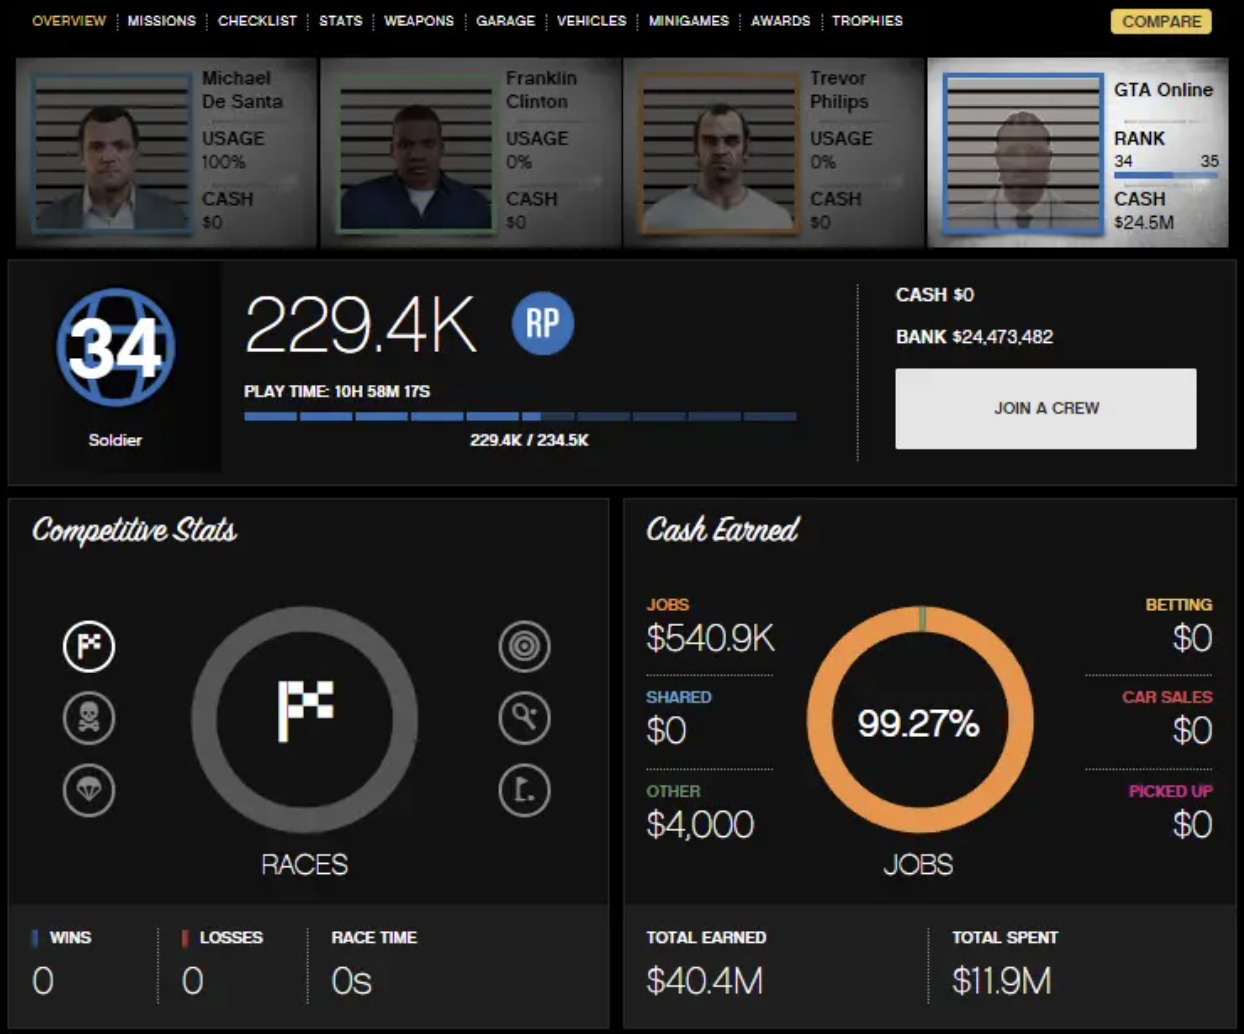Open the Overview tab

(69, 20)
